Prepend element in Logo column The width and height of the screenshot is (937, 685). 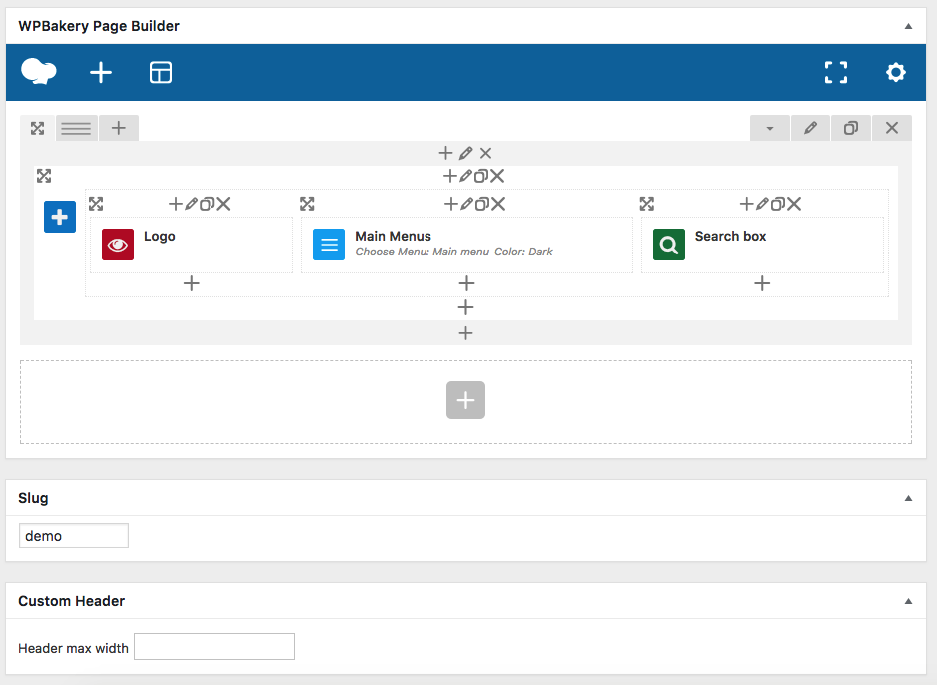coord(176,204)
